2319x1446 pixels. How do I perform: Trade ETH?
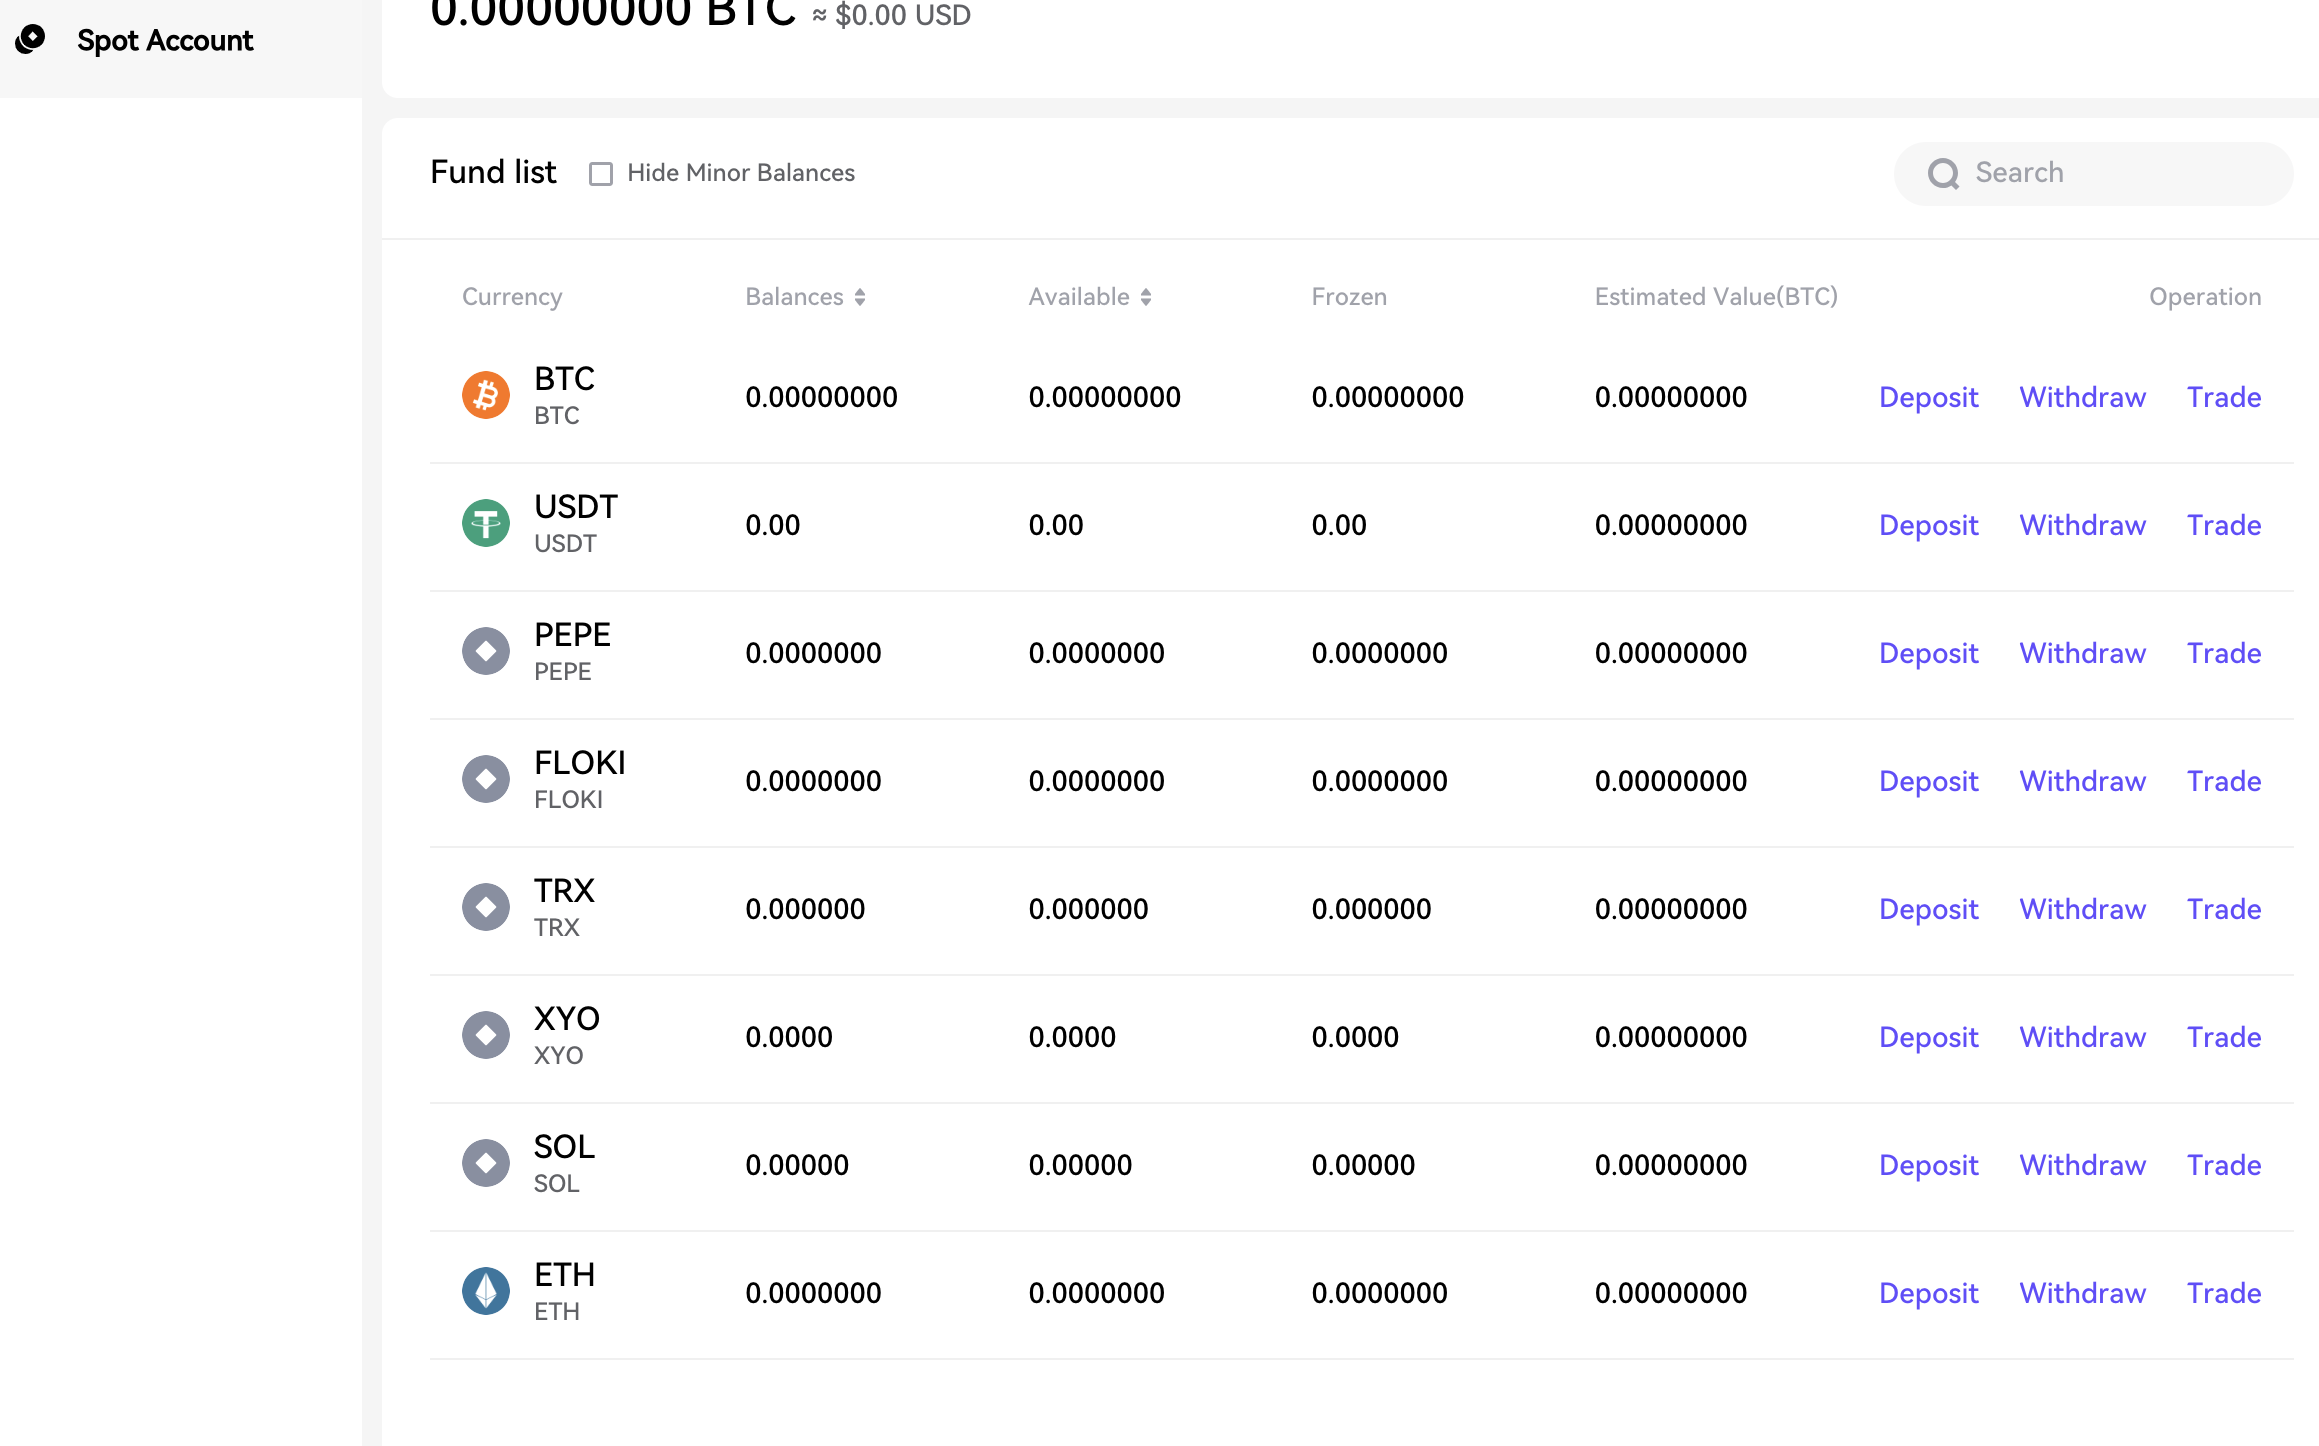click(2224, 1293)
